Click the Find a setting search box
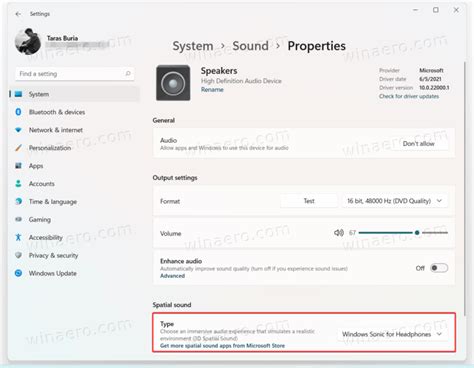 75,74
